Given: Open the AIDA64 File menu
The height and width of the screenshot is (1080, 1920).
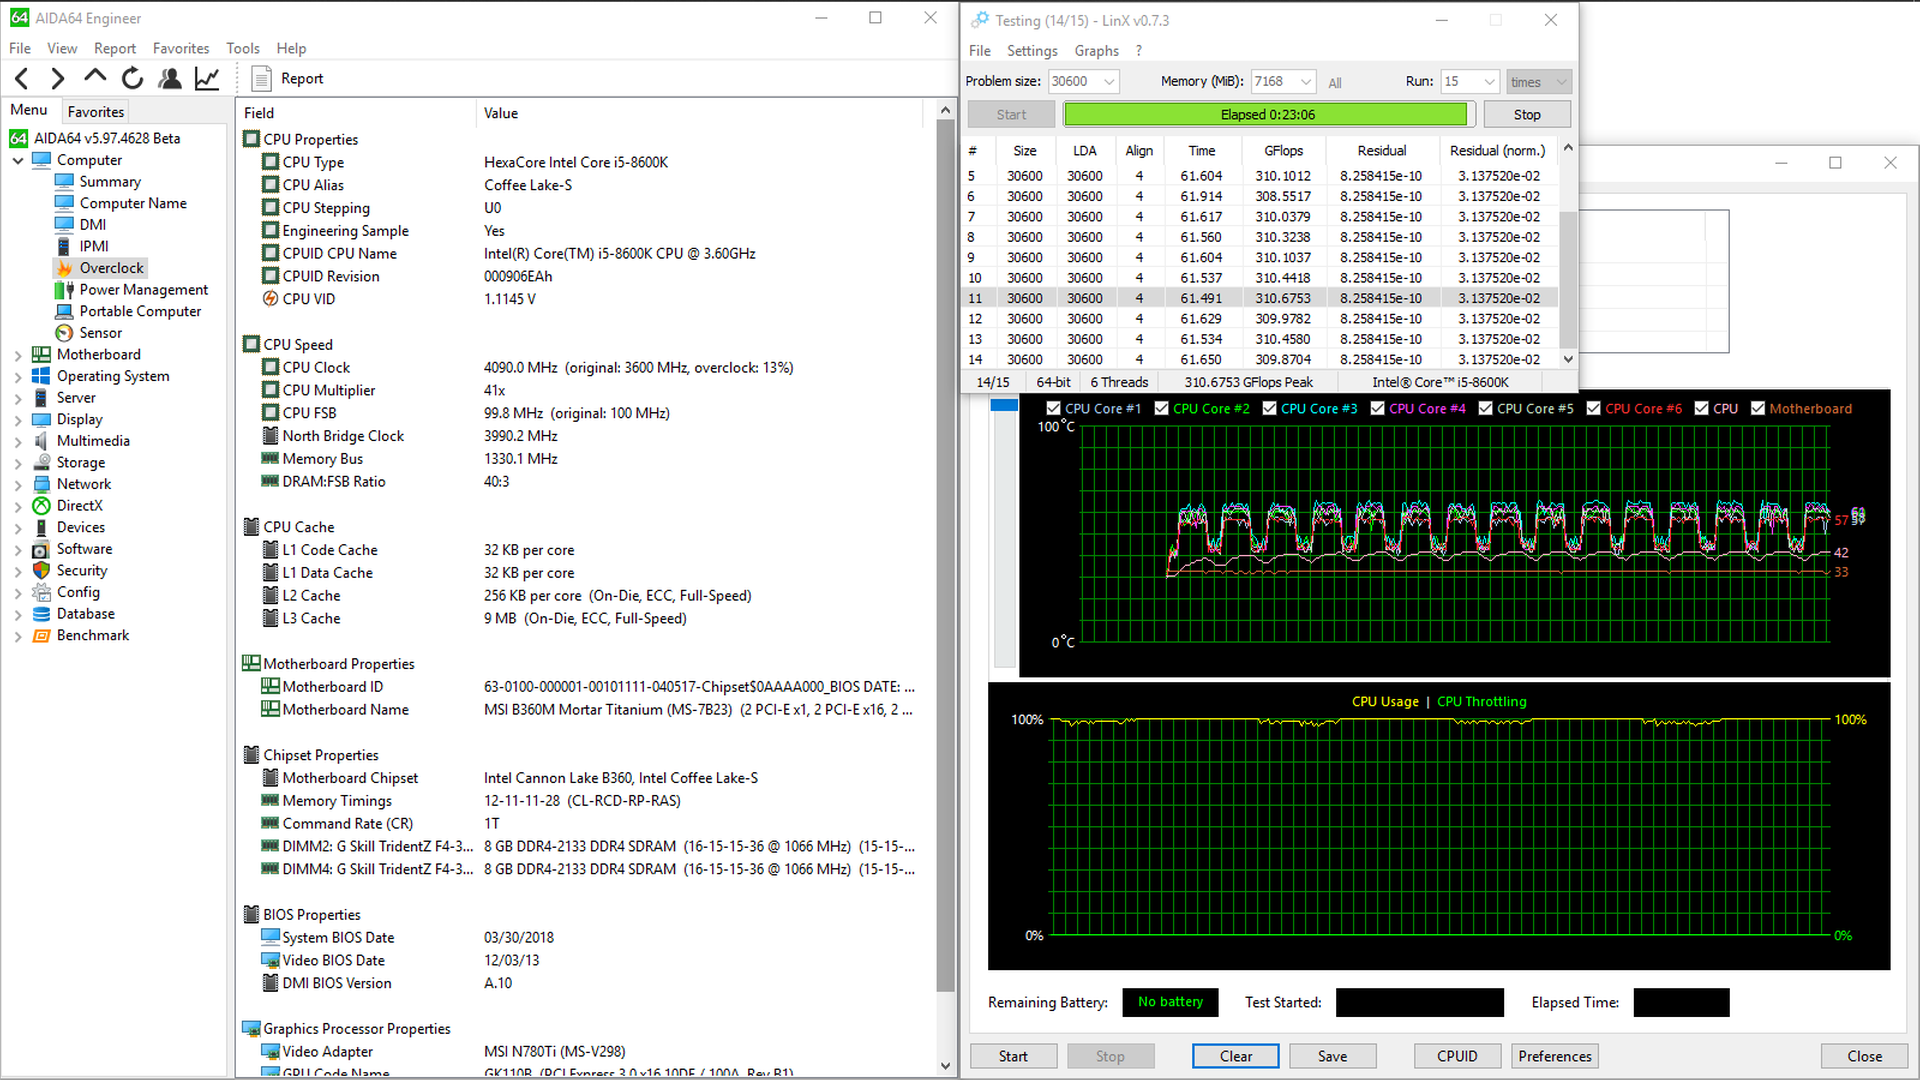Looking at the screenshot, I should click(20, 48).
